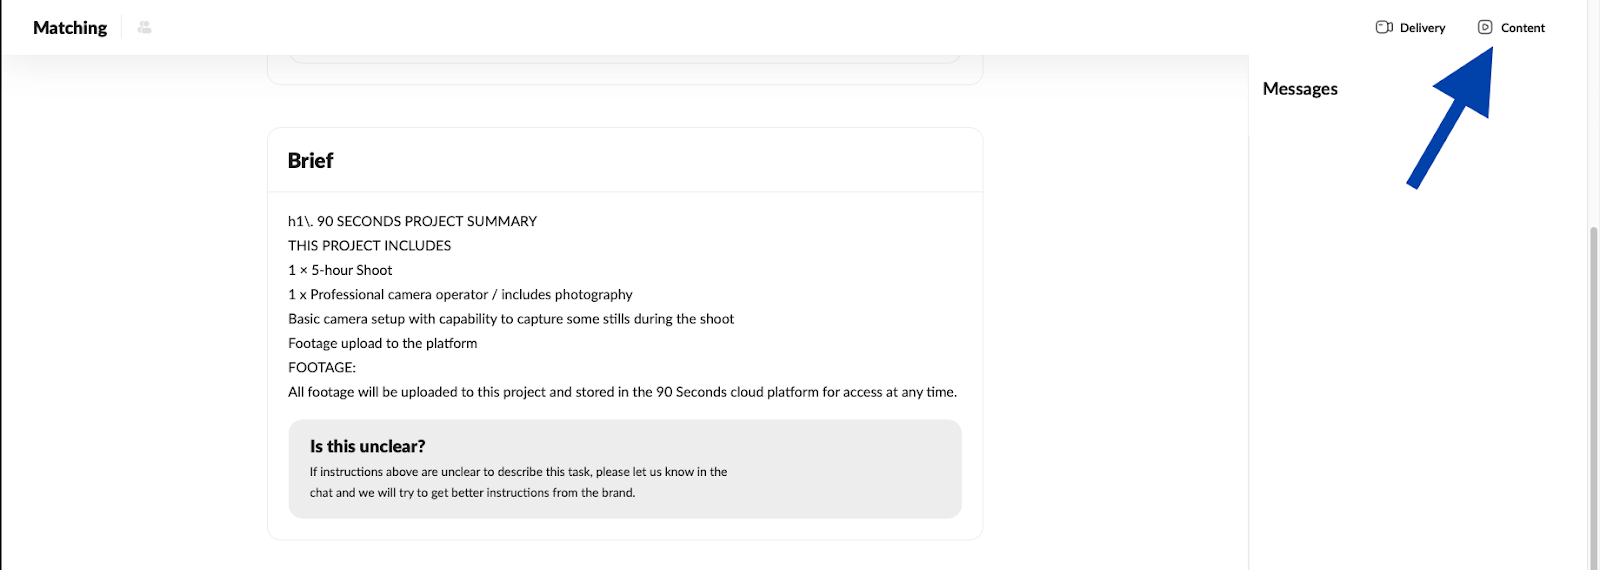Click the "Basic camera setup" line
The image size is (1600, 570).
(x=510, y=319)
